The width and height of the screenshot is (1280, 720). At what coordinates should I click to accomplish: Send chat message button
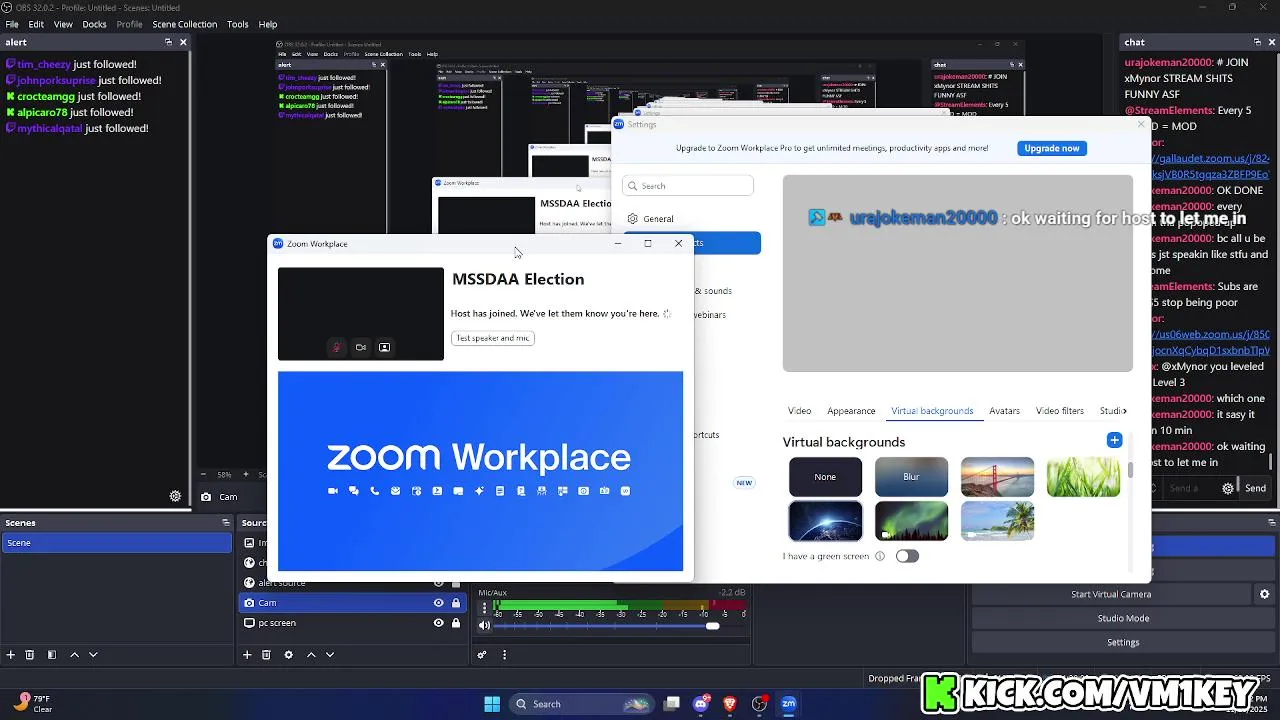pyautogui.click(x=1255, y=488)
